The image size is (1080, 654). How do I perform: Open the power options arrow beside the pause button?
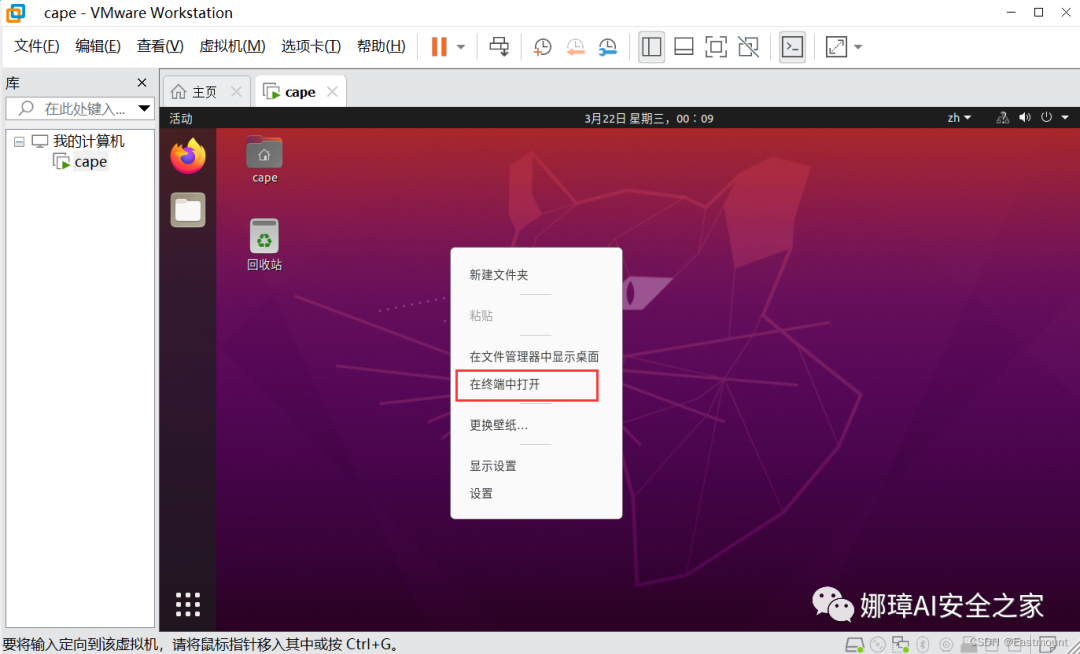461,47
